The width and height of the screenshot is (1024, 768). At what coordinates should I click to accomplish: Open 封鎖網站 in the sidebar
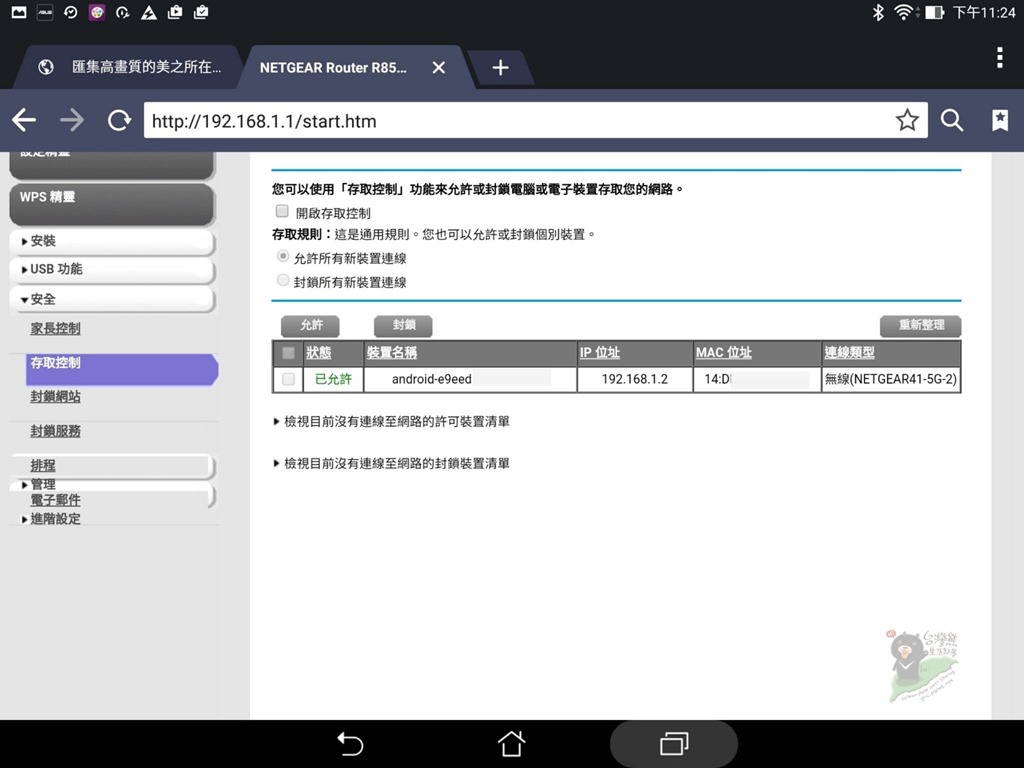click(56, 396)
